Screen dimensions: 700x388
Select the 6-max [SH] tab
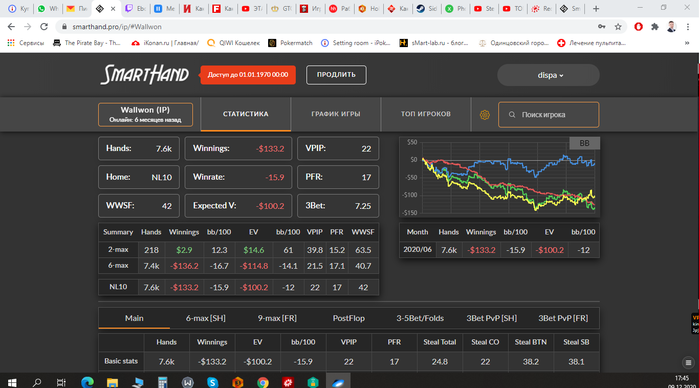click(x=205, y=318)
